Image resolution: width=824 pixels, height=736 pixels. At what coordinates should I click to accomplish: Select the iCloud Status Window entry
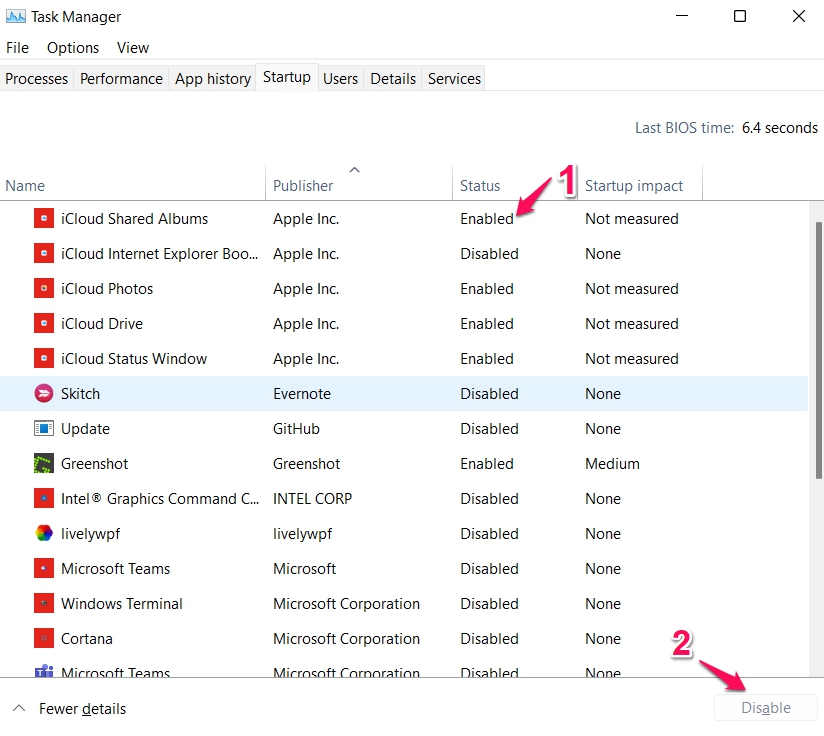tap(133, 359)
